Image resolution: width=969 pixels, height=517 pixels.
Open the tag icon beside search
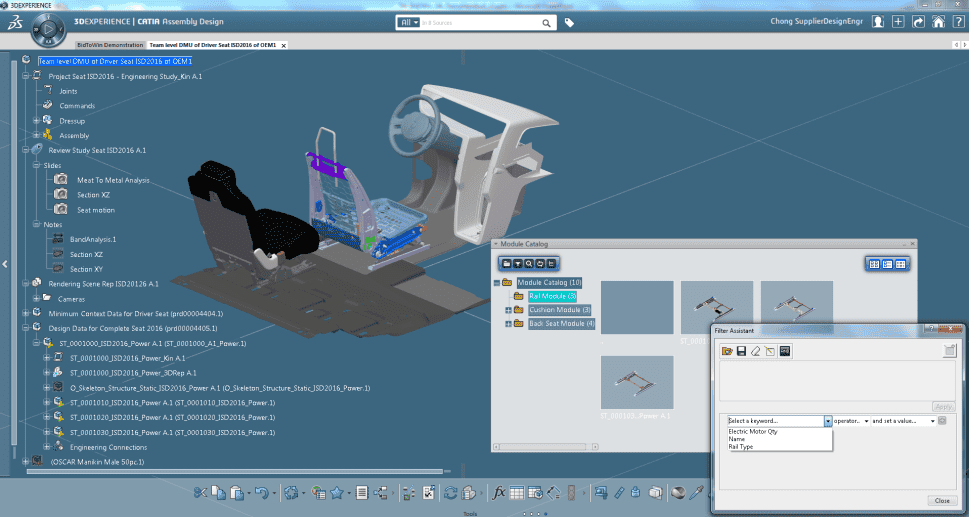569,23
